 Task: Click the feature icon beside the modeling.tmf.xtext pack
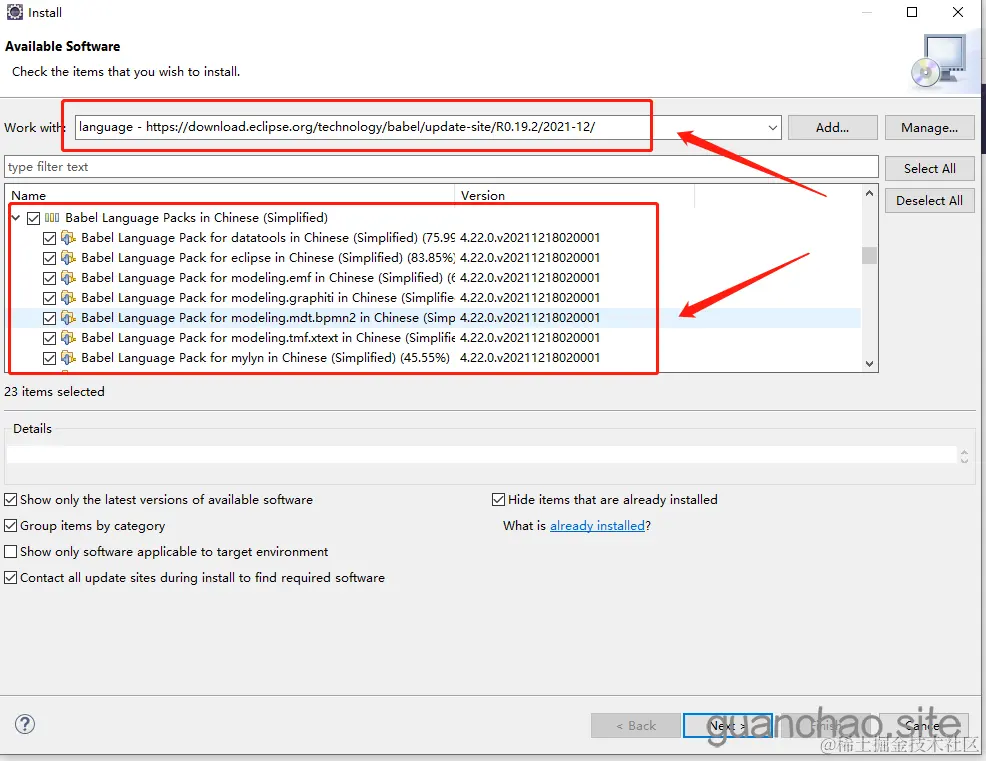(x=68, y=338)
